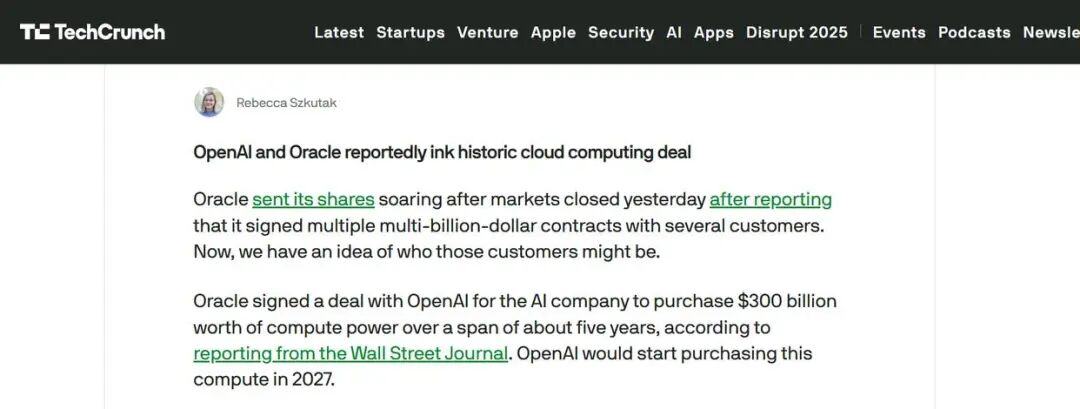Open the AI section in navbar

pyautogui.click(x=674, y=32)
